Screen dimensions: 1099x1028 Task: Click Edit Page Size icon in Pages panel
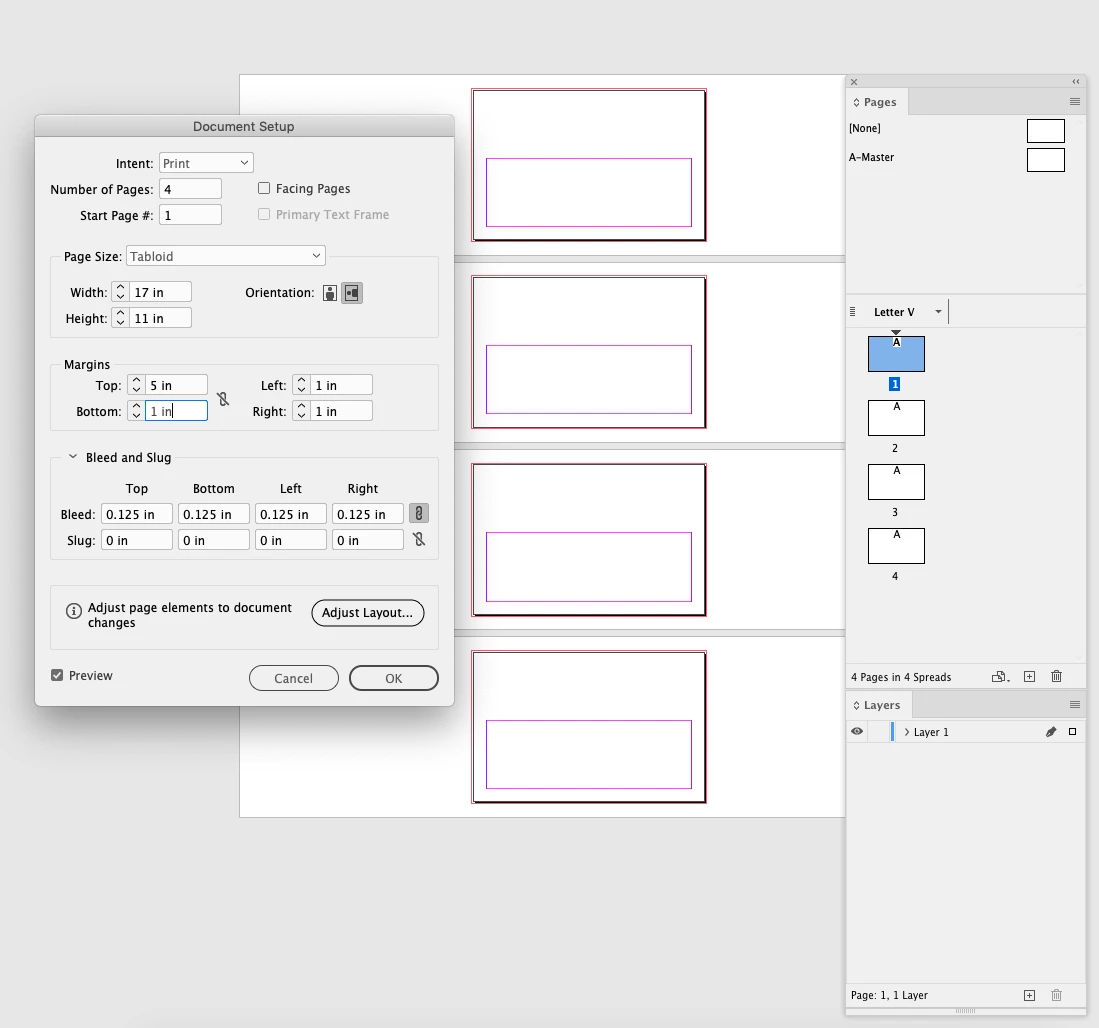[x=1000, y=677]
